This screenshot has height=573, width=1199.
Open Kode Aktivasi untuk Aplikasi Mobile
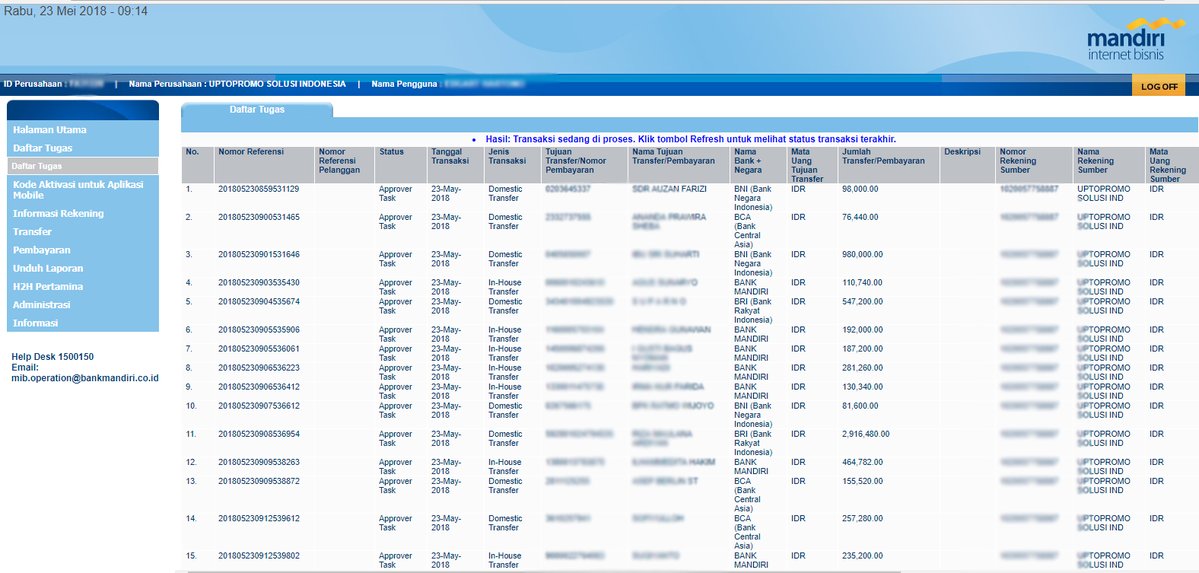(x=78, y=190)
